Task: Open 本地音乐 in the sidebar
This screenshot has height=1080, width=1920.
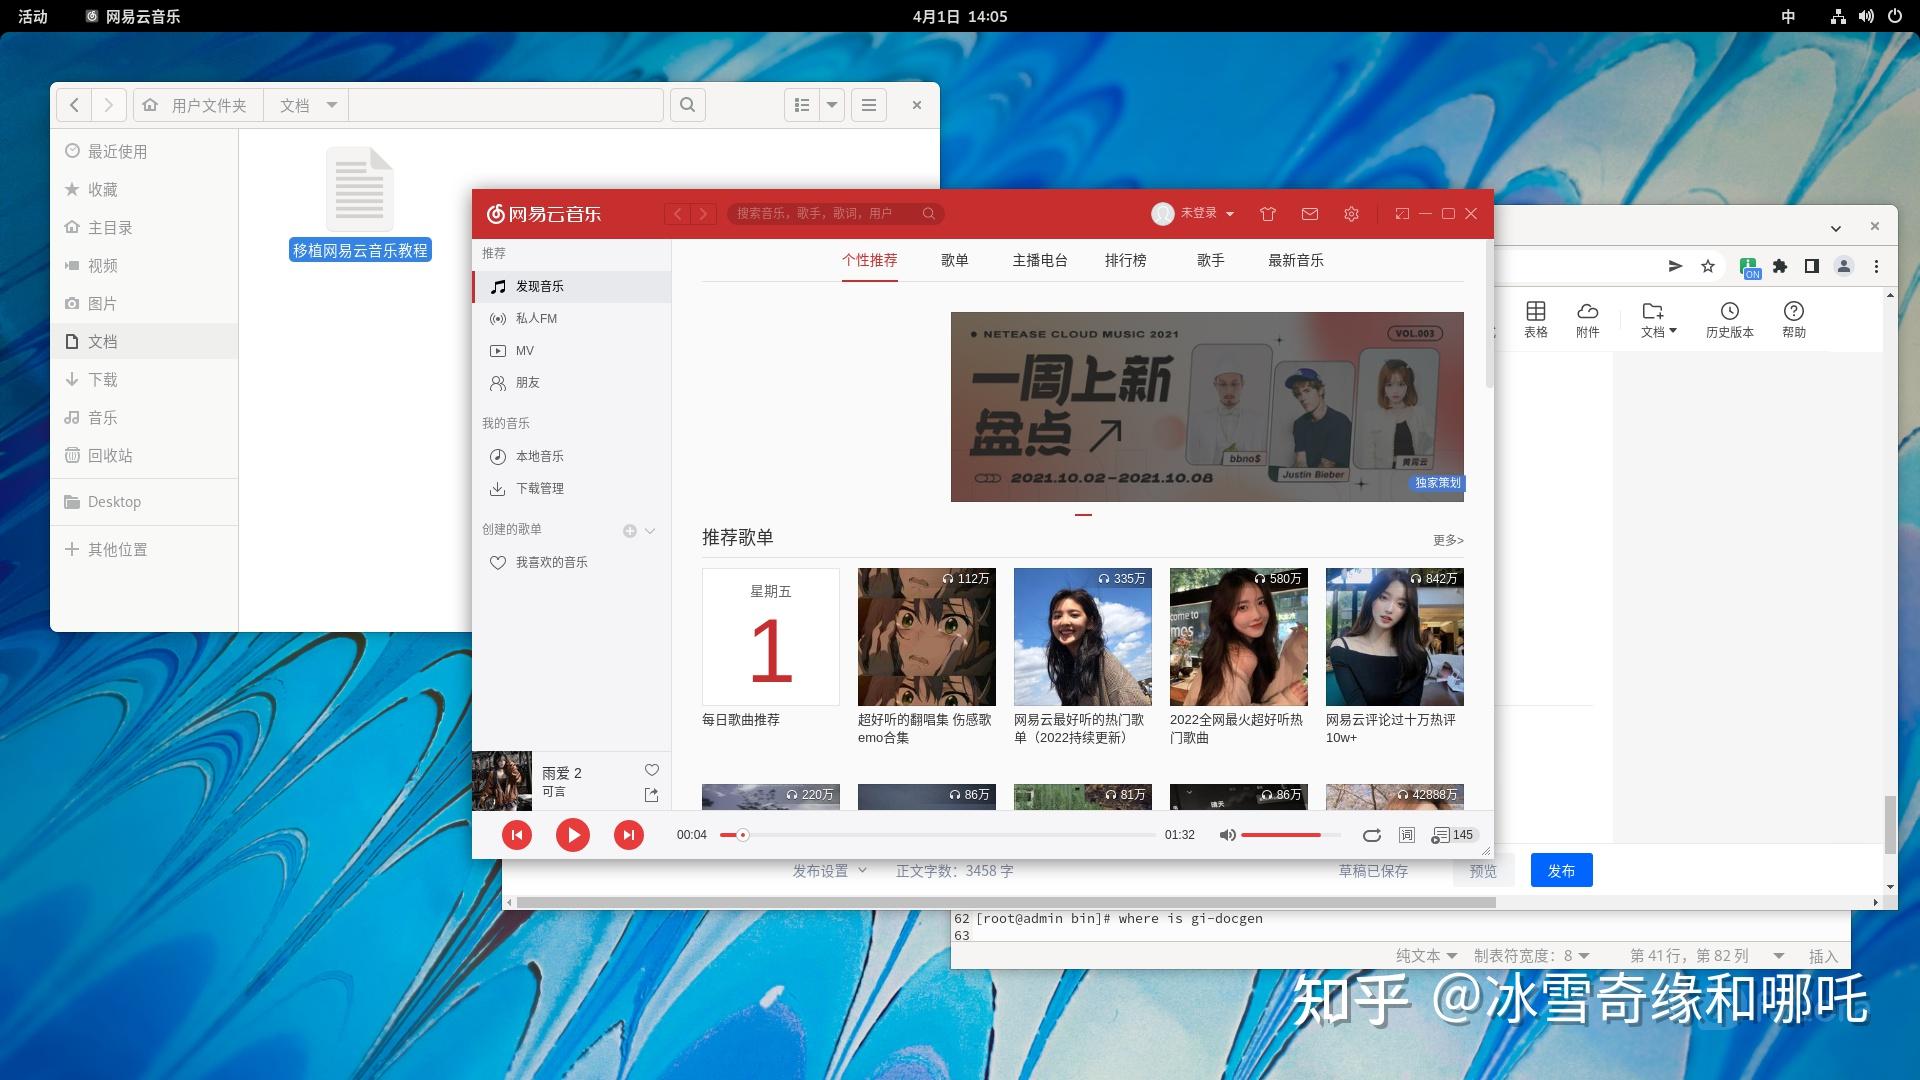Action: coord(572,457)
